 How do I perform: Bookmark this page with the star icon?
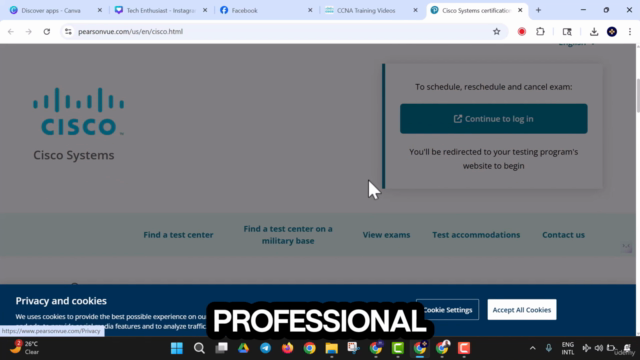[496, 31]
